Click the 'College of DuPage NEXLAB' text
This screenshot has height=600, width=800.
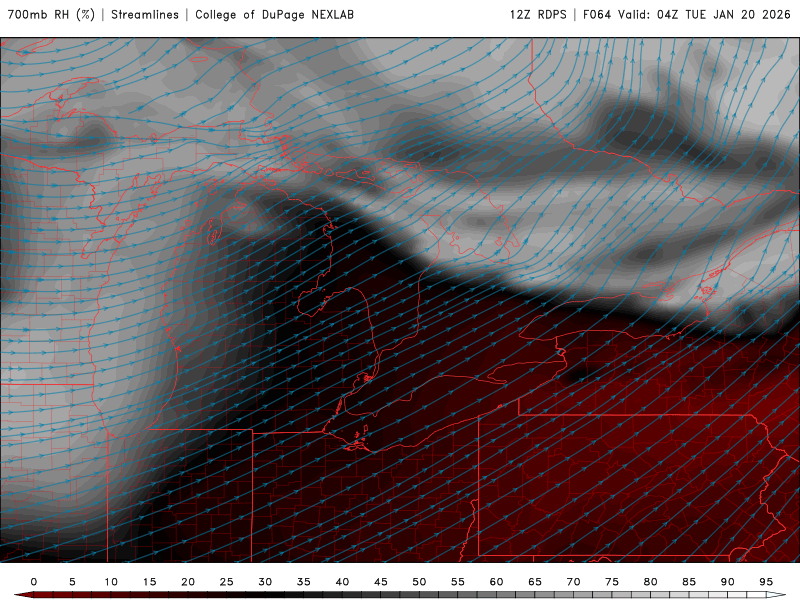click(x=274, y=15)
